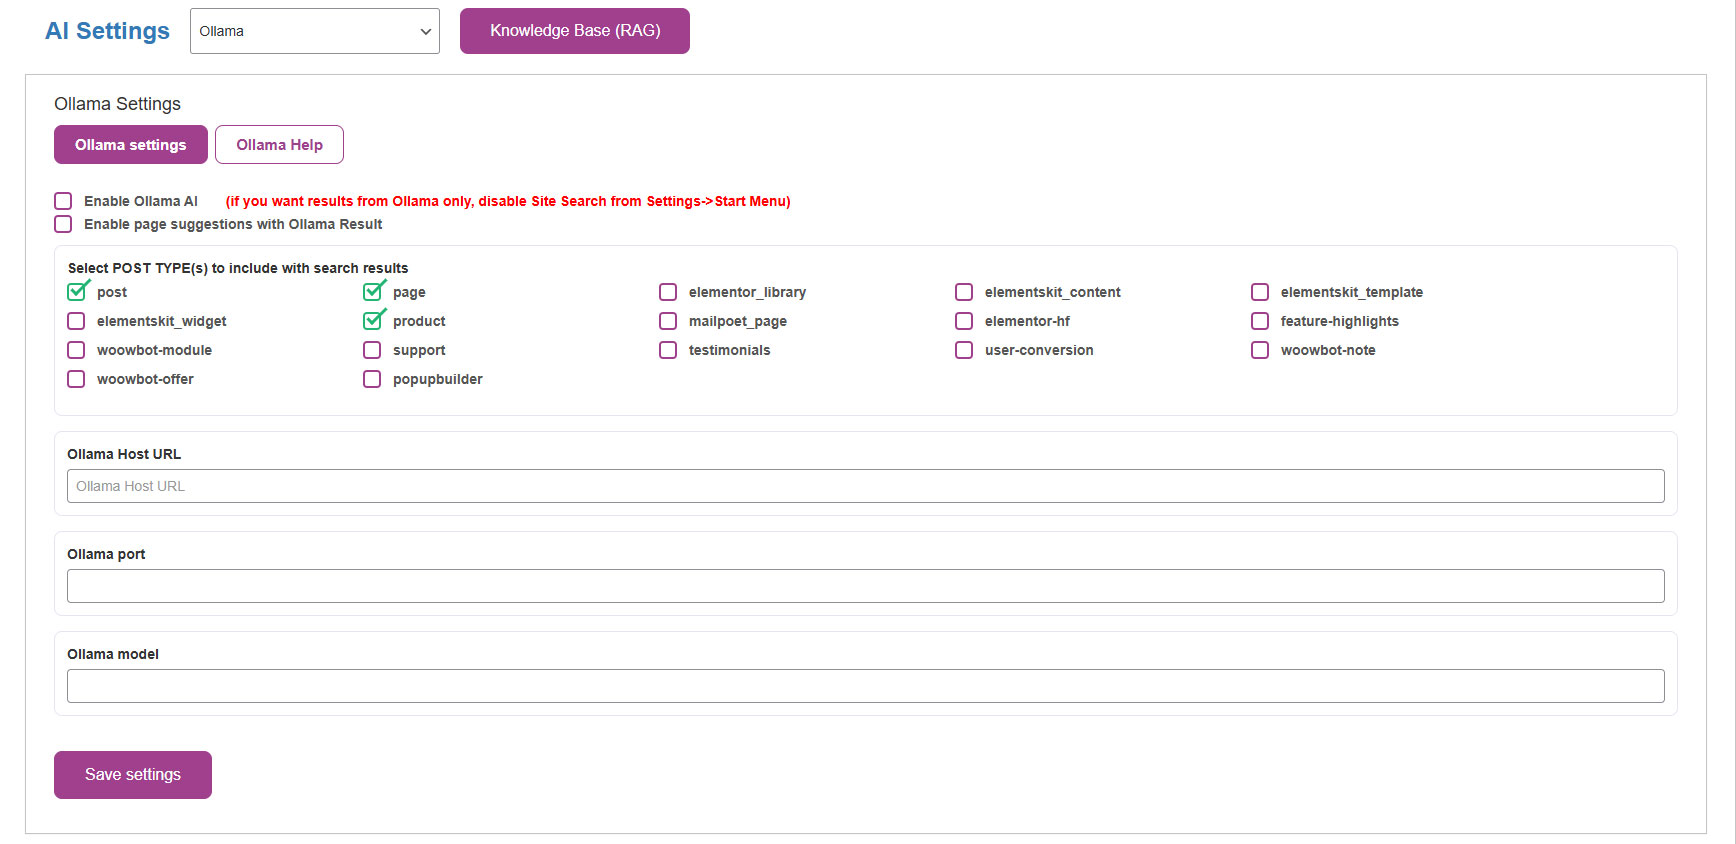This screenshot has width=1736, height=844.
Task: Tick the elementskit_template checkbox
Action: click(1260, 292)
